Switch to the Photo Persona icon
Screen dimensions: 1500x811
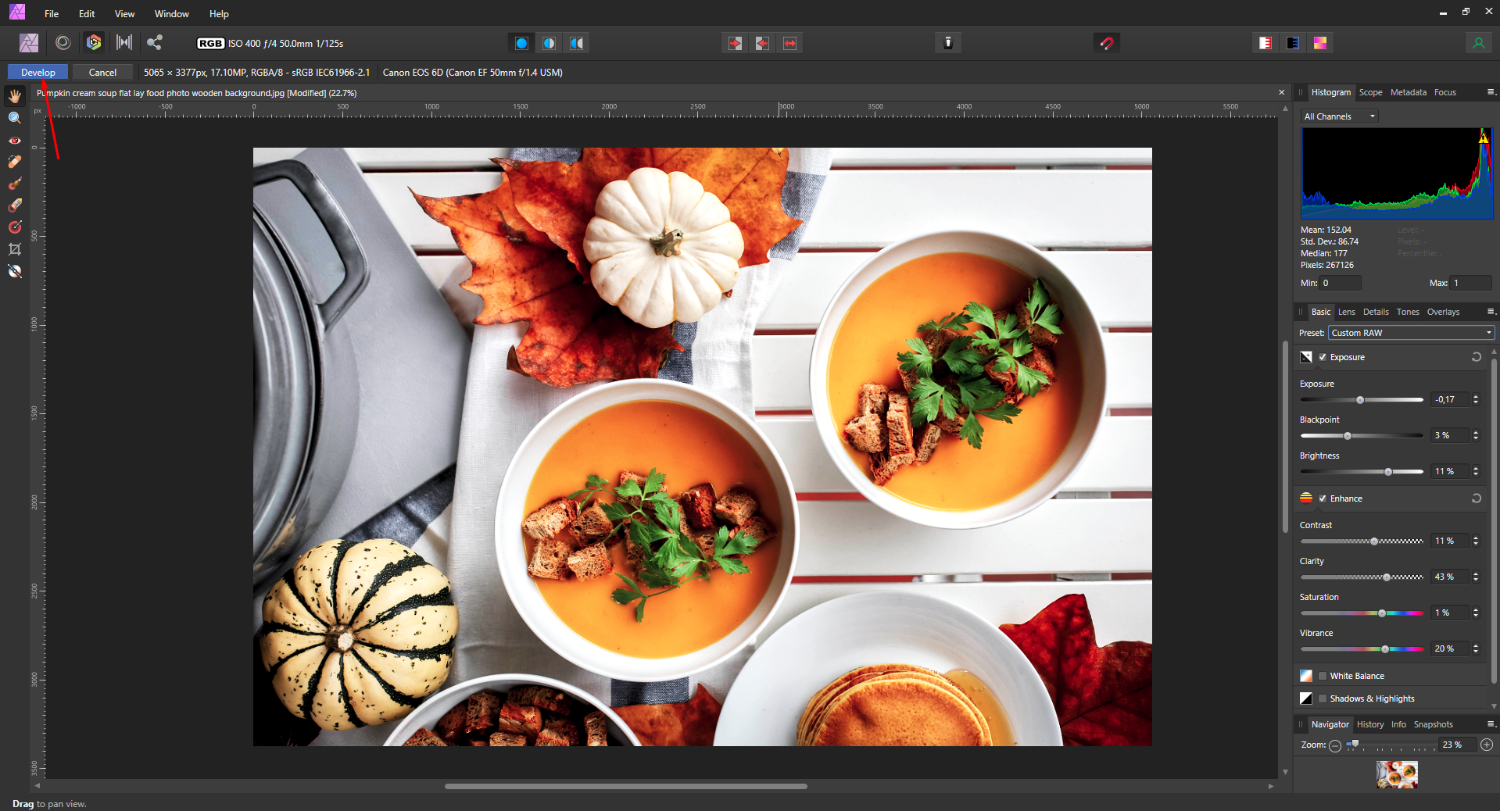29,42
